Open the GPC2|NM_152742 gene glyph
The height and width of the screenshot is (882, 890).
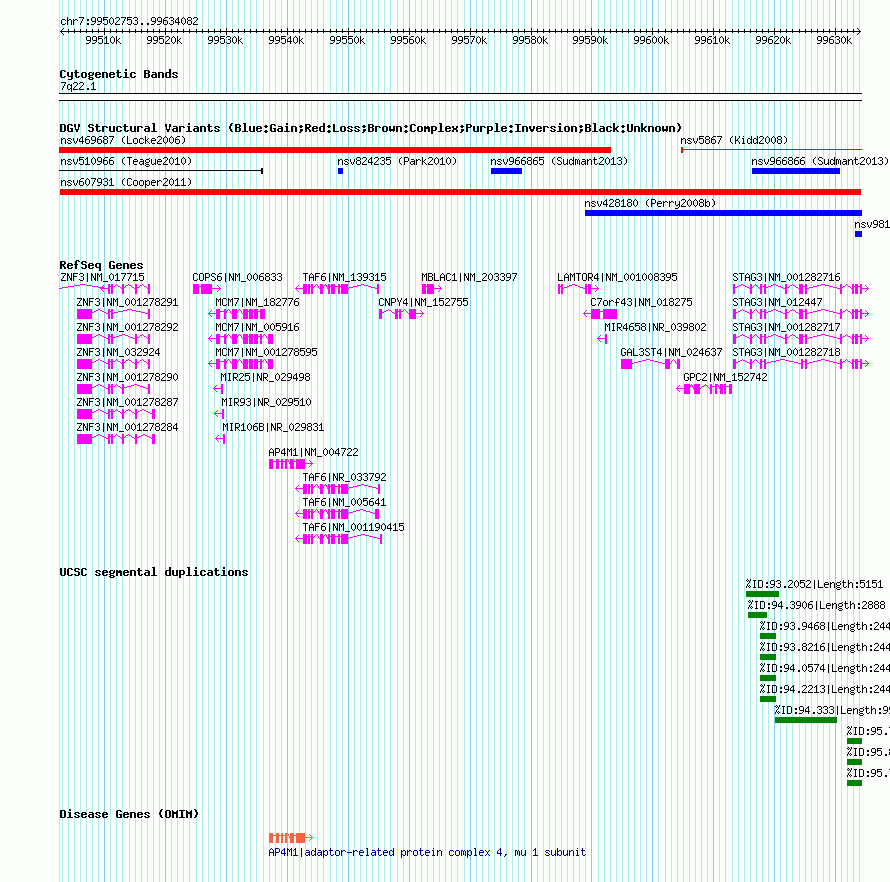coord(704,389)
